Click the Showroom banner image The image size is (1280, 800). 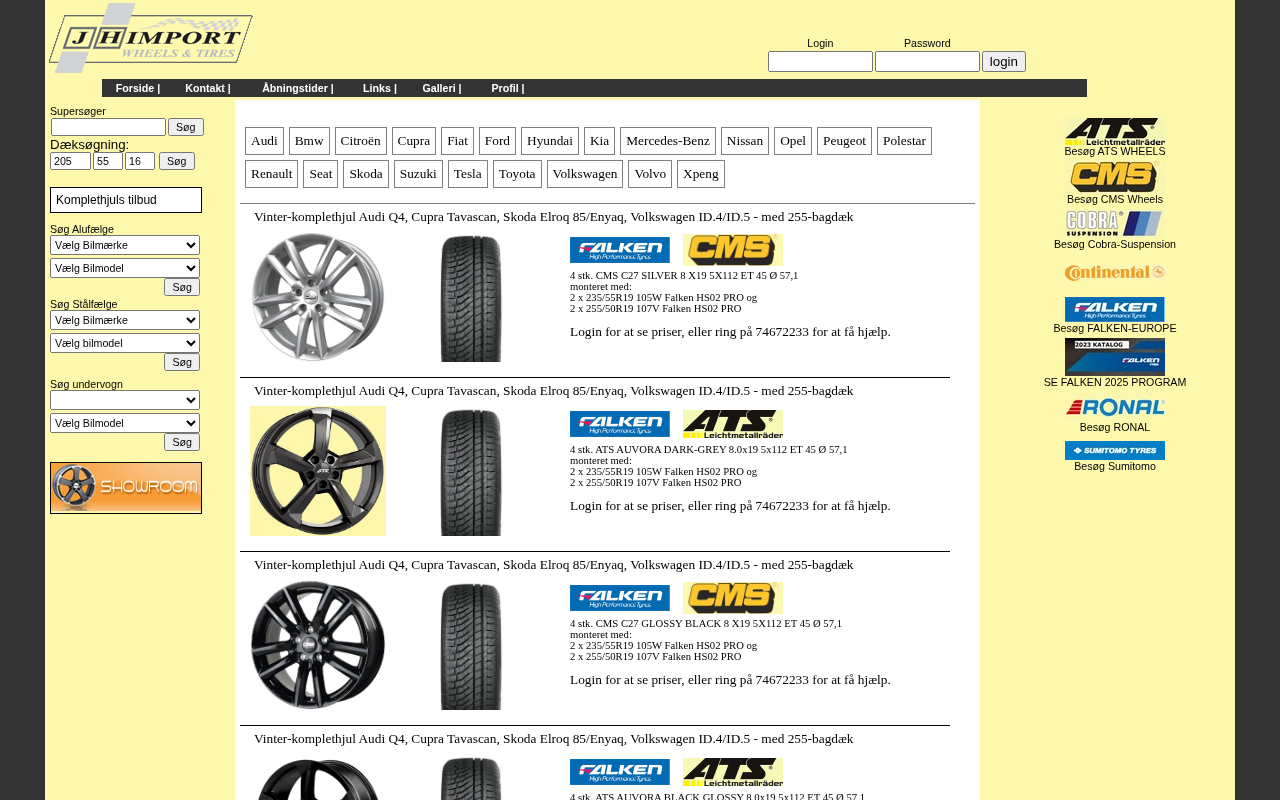[x=126, y=488]
